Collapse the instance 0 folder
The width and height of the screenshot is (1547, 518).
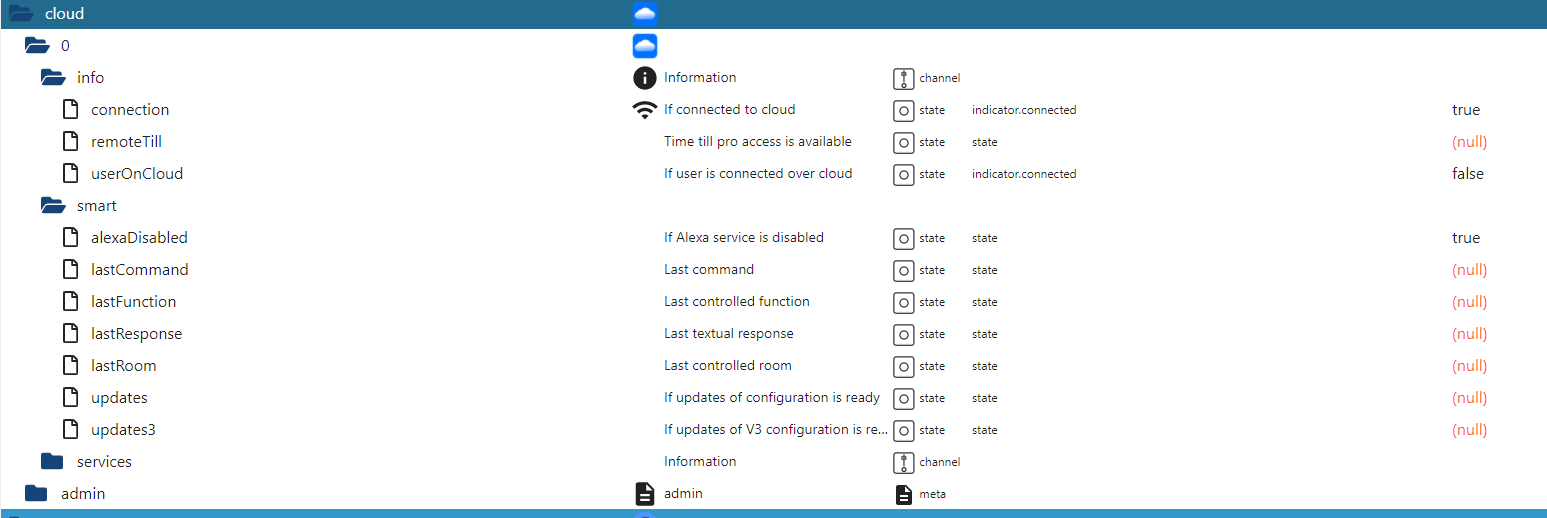tap(37, 46)
